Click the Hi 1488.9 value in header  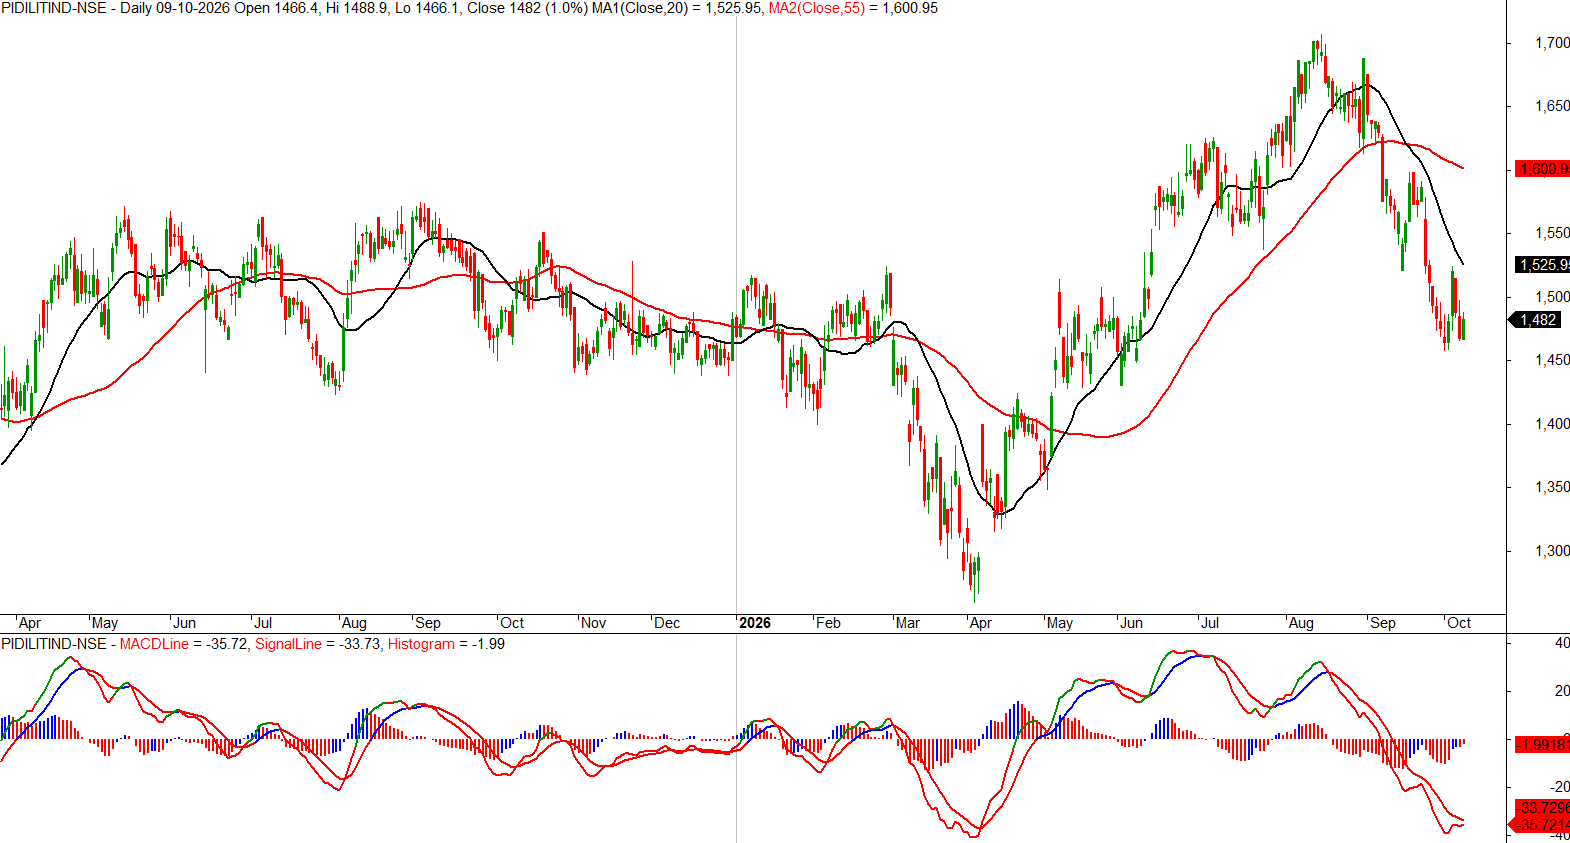pyautogui.click(x=356, y=8)
